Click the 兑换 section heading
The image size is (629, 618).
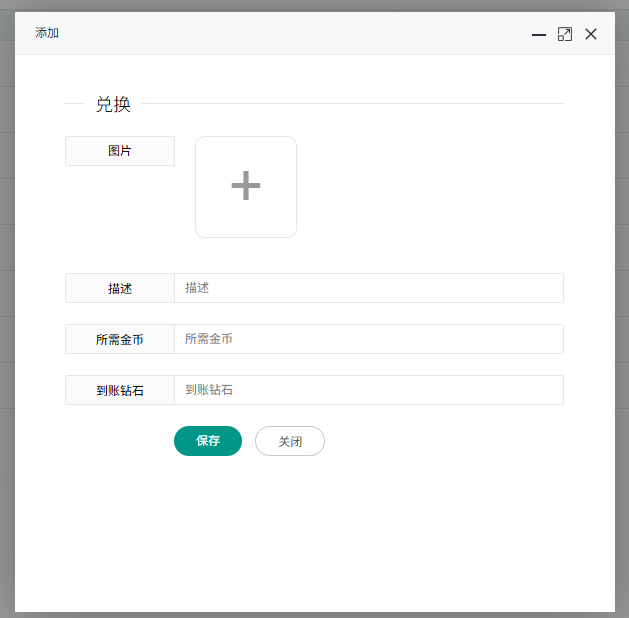(x=113, y=104)
